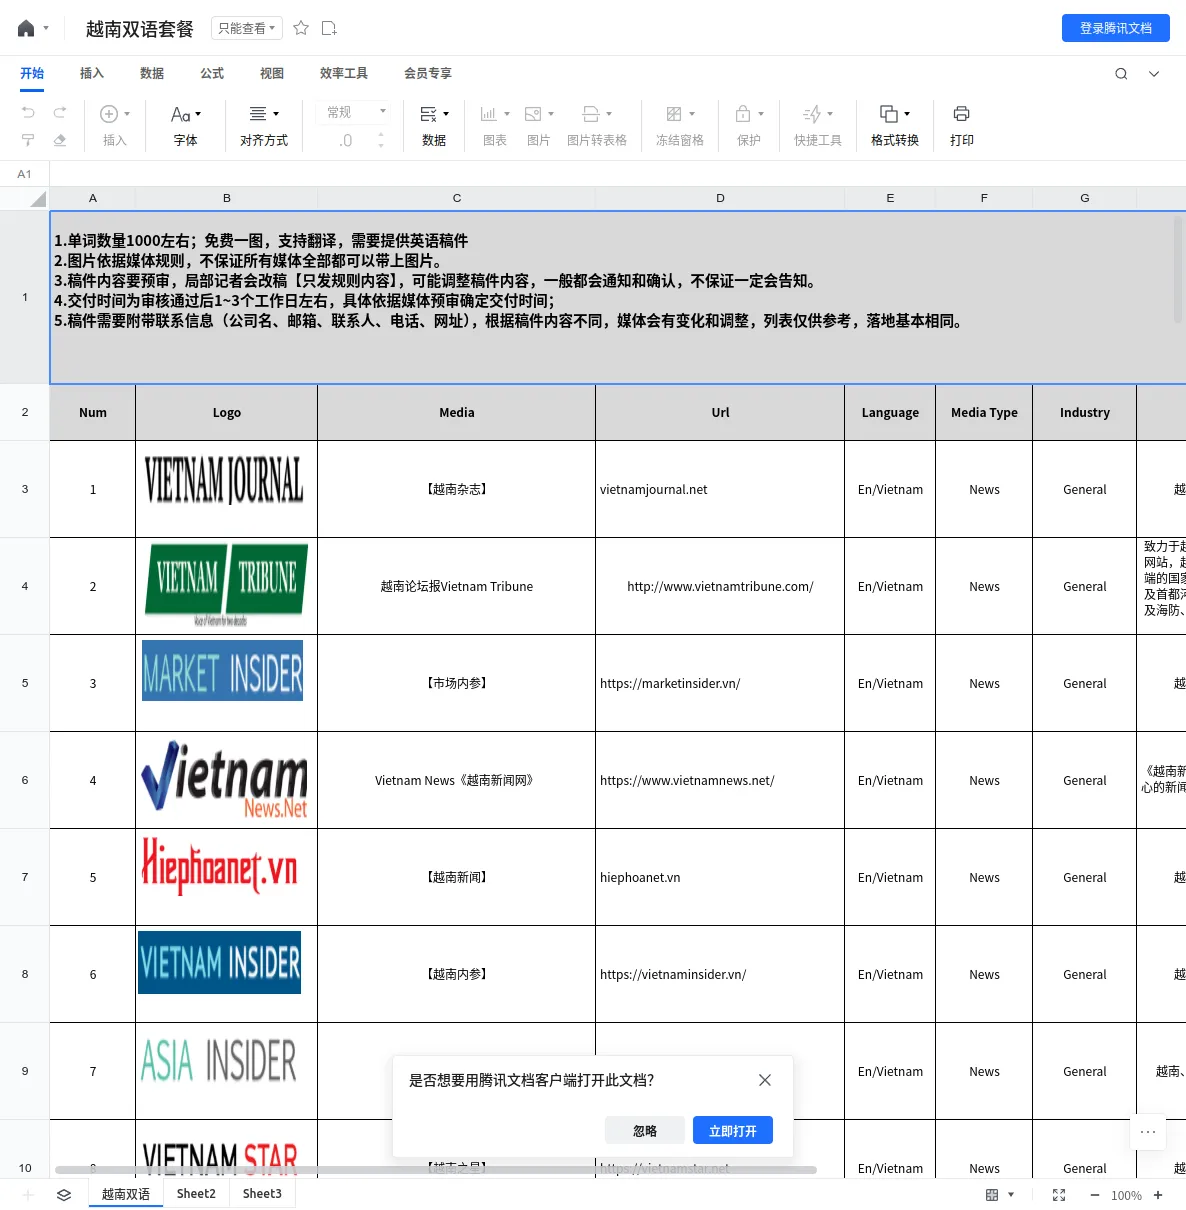Open the 效率工具 ribbon tab

tap(344, 73)
